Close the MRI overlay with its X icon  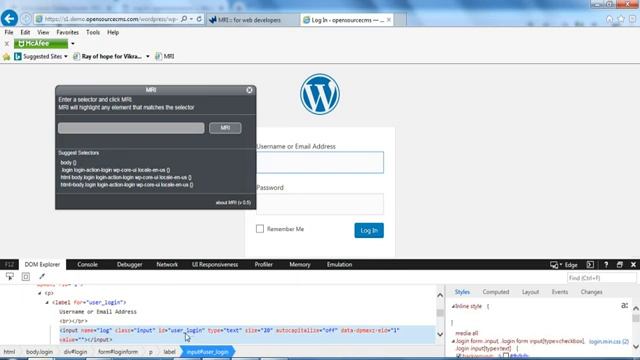click(x=249, y=90)
